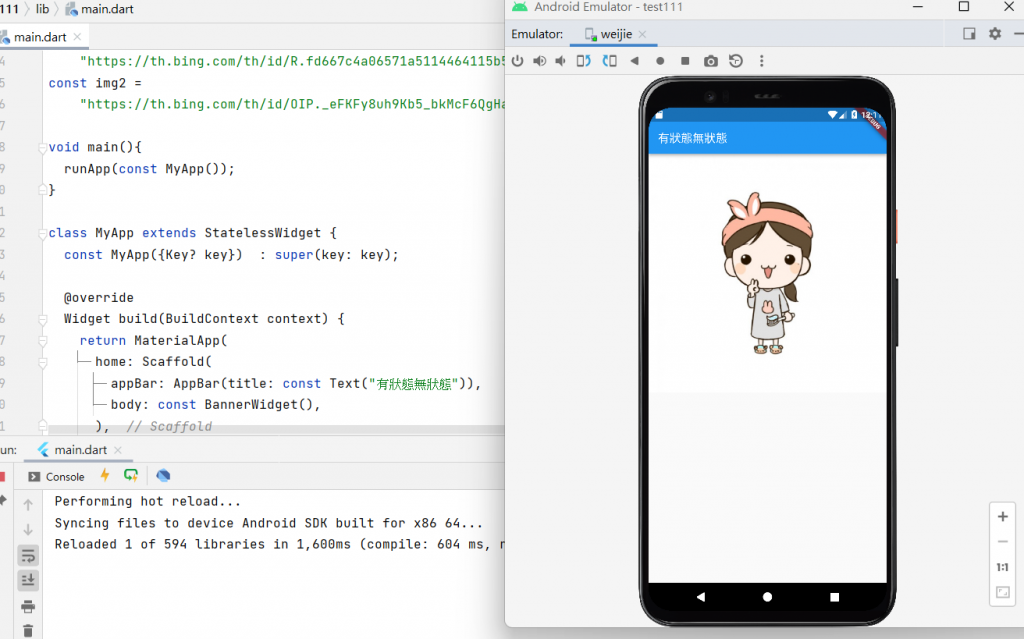
Task: Open the Console tab
Action: [57, 476]
